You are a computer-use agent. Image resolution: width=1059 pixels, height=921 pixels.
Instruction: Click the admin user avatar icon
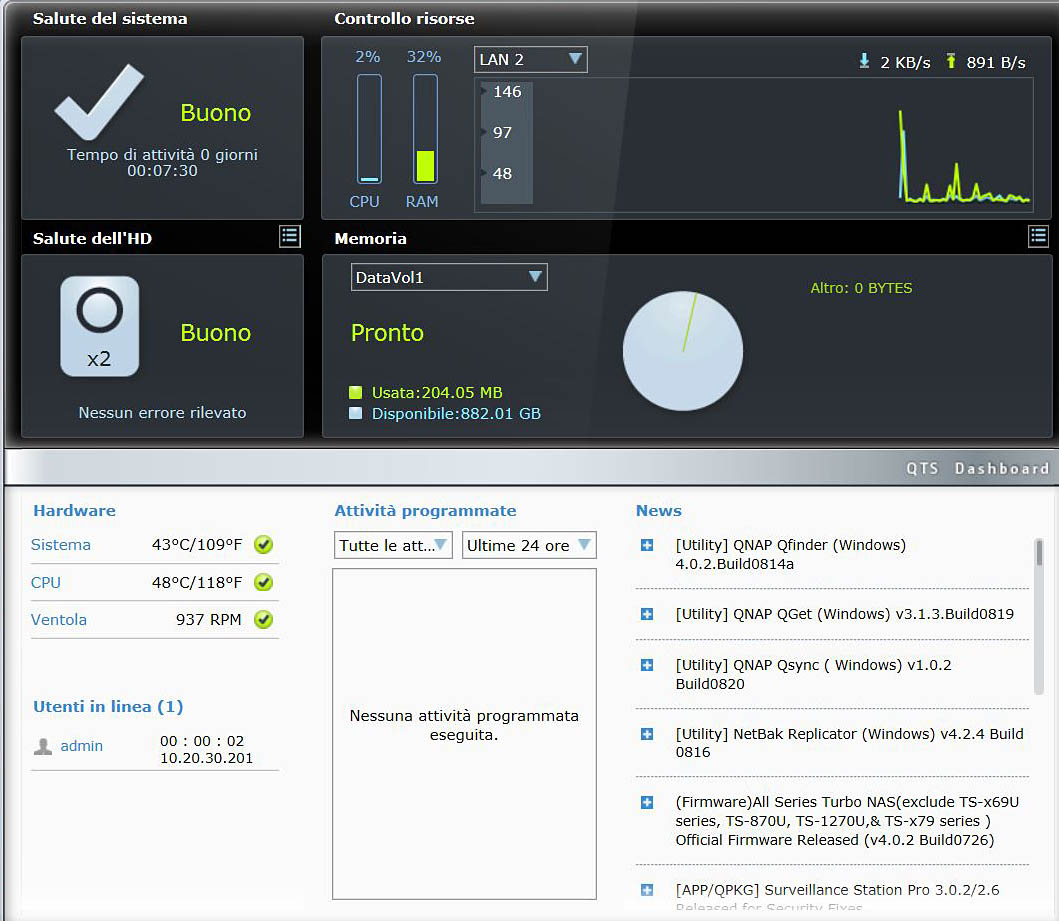pyautogui.click(x=43, y=746)
